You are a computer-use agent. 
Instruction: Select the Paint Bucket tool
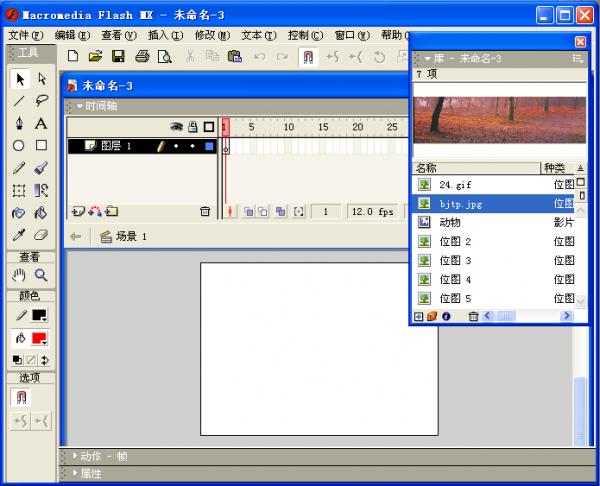(x=41, y=213)
